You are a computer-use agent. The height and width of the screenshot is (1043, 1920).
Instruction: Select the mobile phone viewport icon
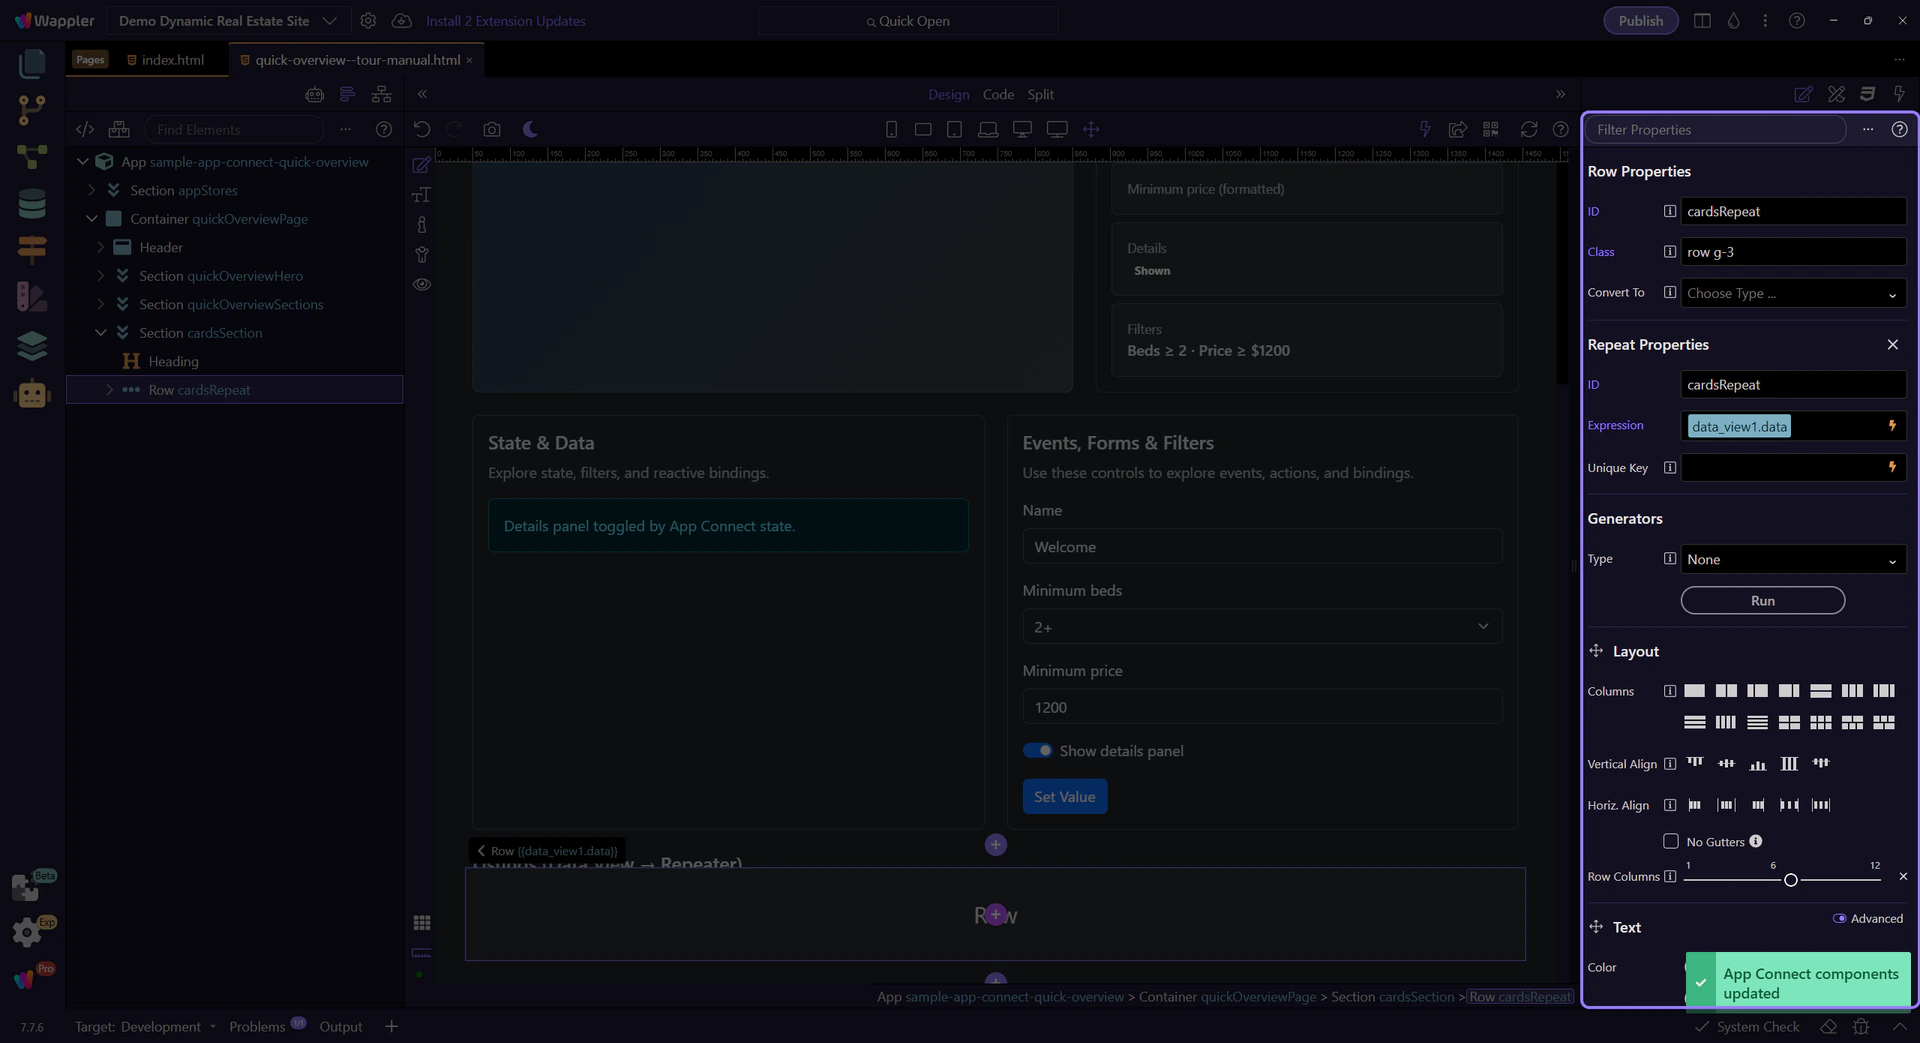[891, 129]
